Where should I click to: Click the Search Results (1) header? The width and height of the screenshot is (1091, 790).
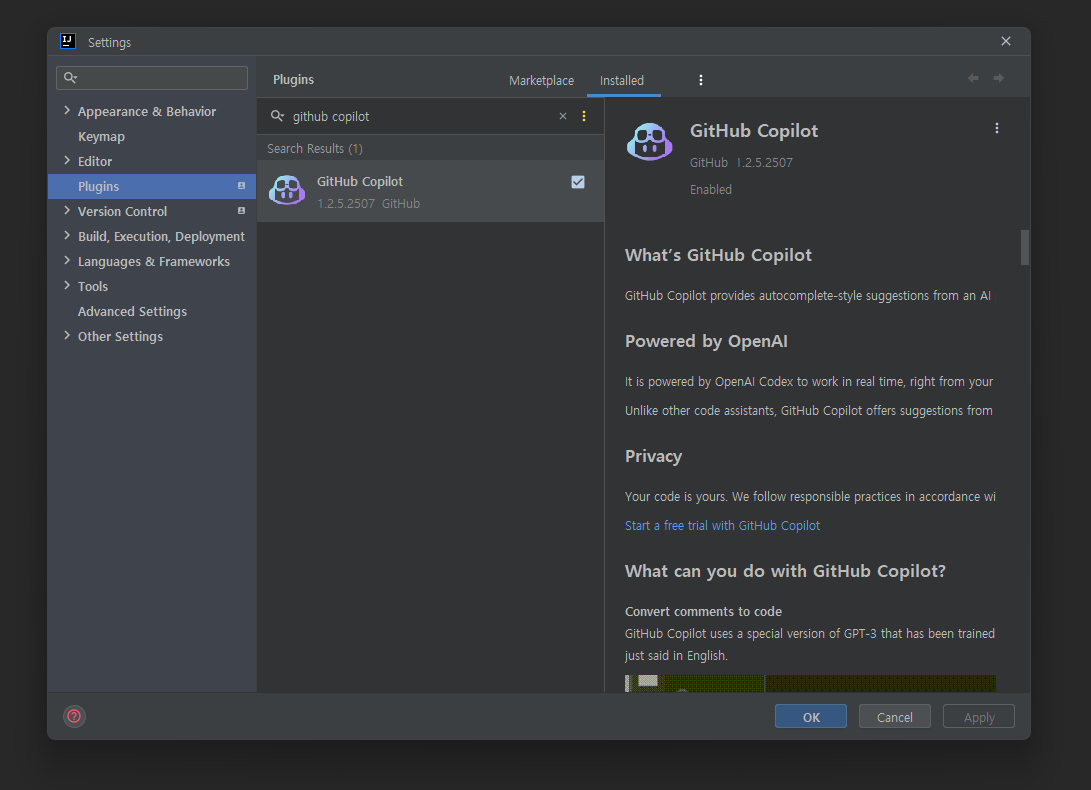click(314, 148)
